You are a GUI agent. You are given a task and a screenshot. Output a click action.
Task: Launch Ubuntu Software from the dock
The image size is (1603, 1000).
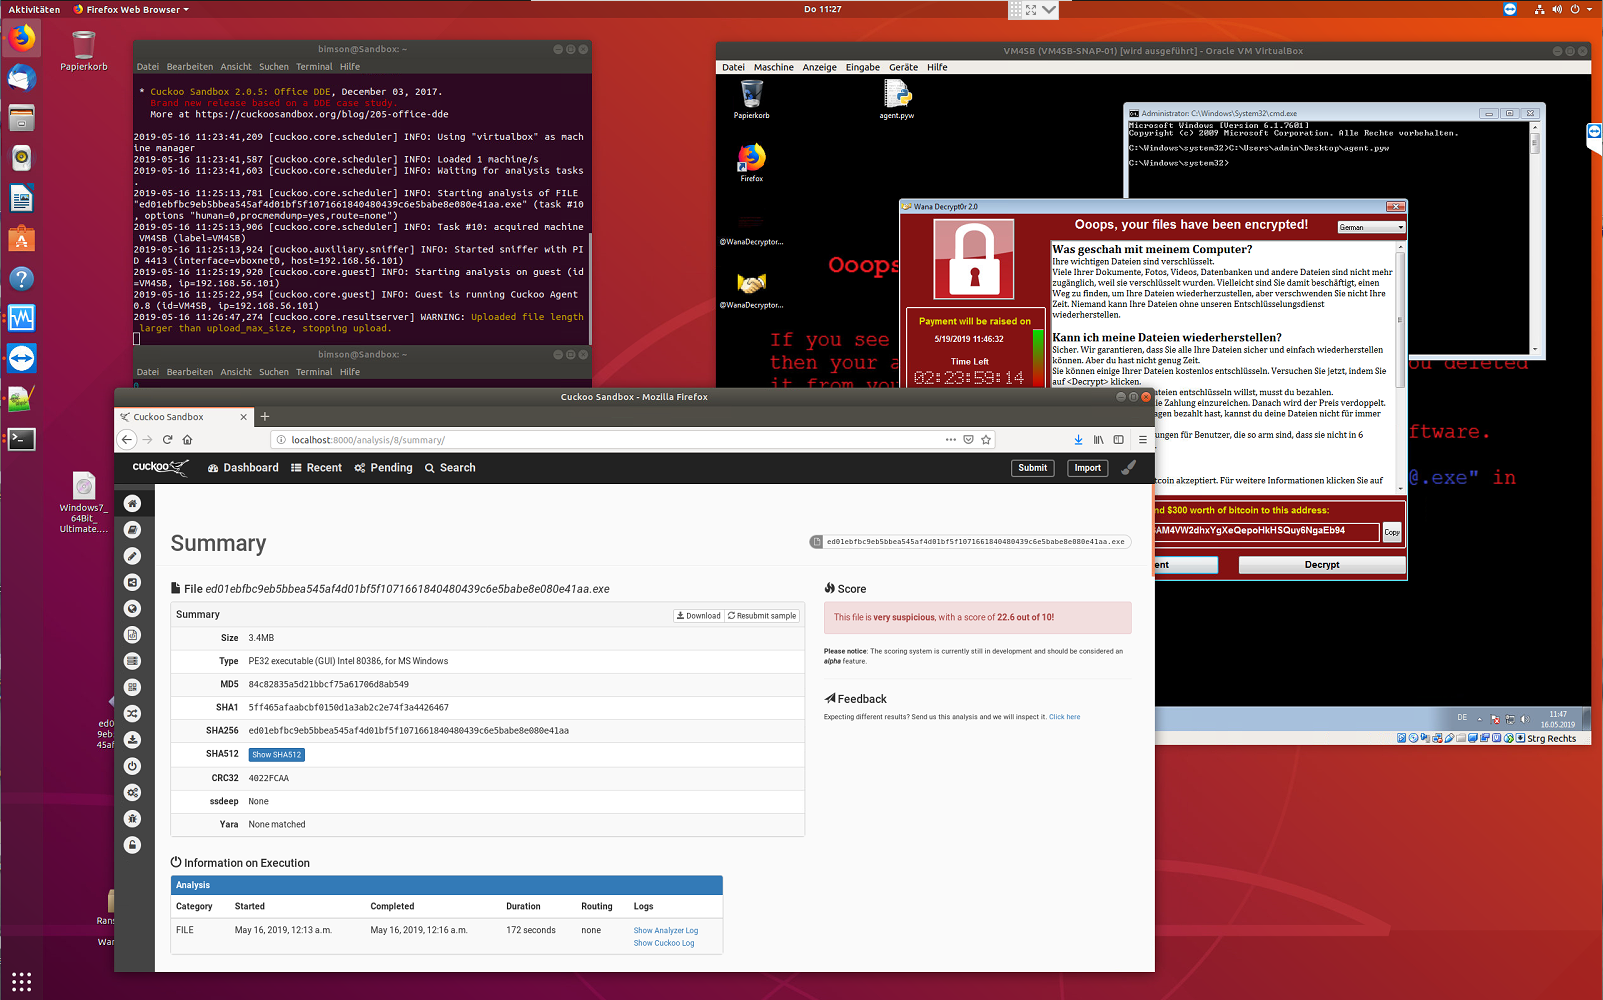point(22,238)
